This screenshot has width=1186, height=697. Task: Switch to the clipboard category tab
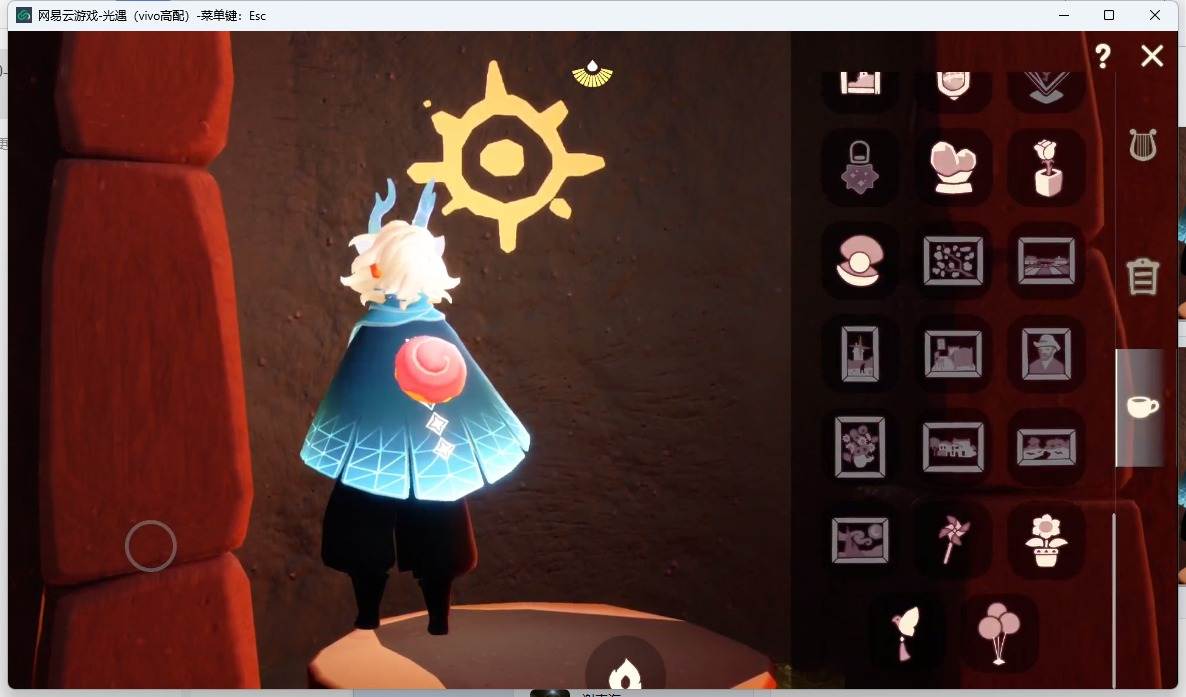click(x=1142, y=275)
